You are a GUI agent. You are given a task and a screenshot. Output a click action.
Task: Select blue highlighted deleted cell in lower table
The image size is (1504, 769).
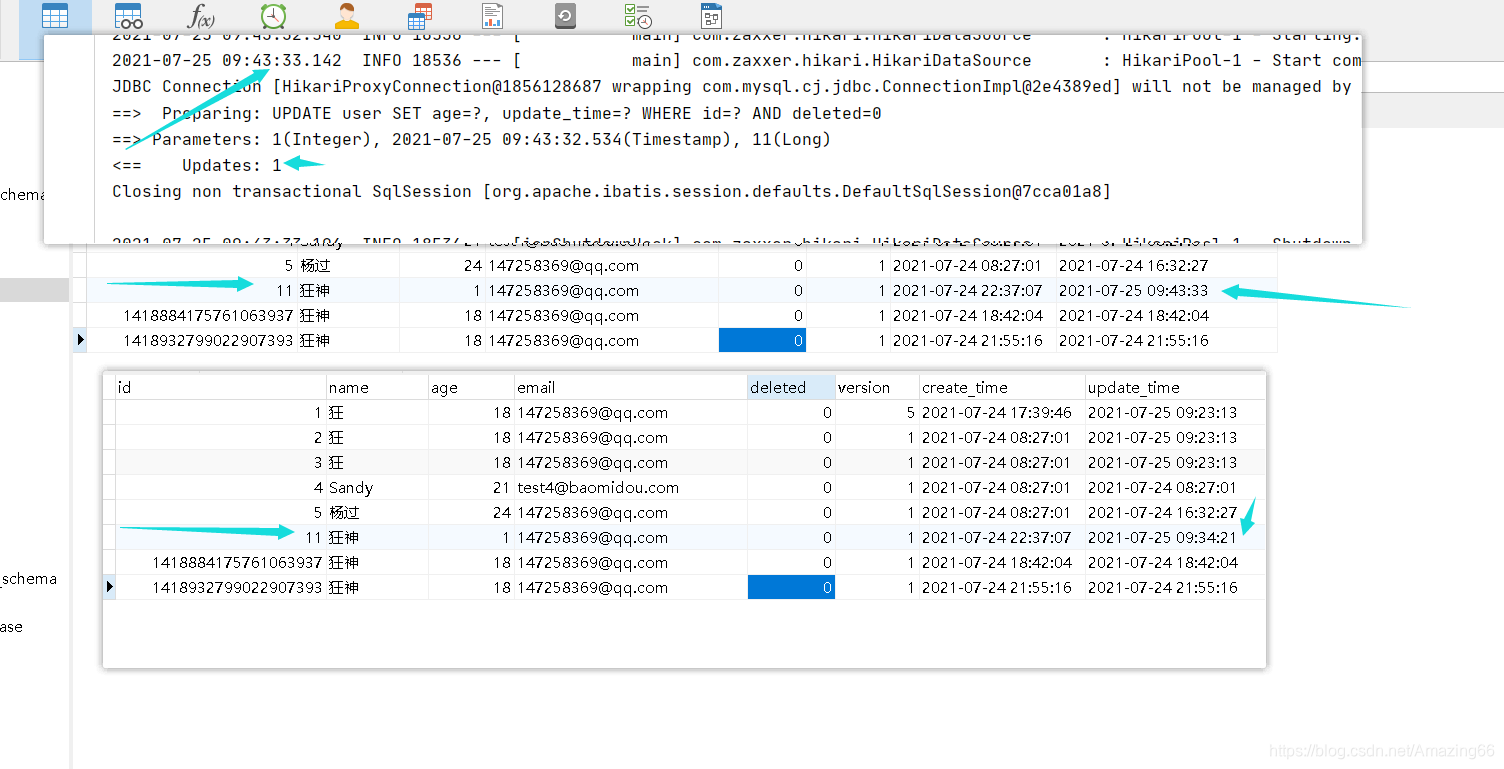tap(791, 588)
